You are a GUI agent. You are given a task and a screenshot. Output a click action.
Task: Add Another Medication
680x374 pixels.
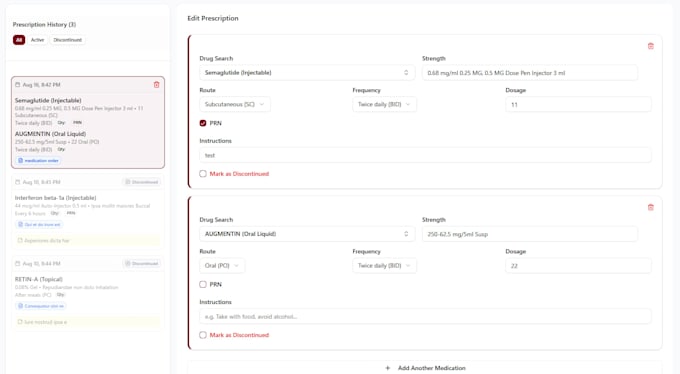tap(425, 368)
